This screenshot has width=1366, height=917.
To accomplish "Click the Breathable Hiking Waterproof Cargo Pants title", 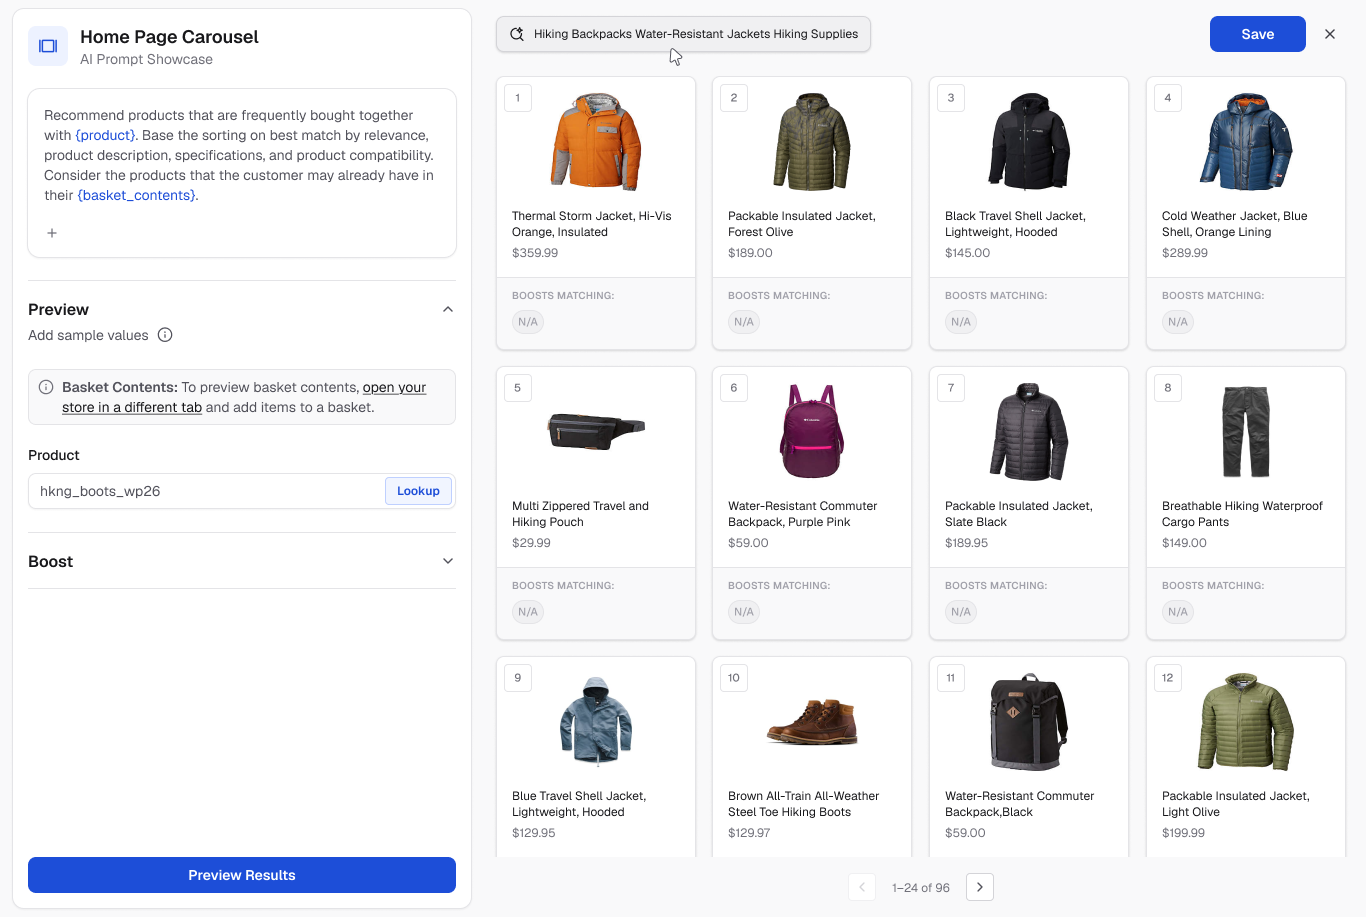I will pos(1242,514).
